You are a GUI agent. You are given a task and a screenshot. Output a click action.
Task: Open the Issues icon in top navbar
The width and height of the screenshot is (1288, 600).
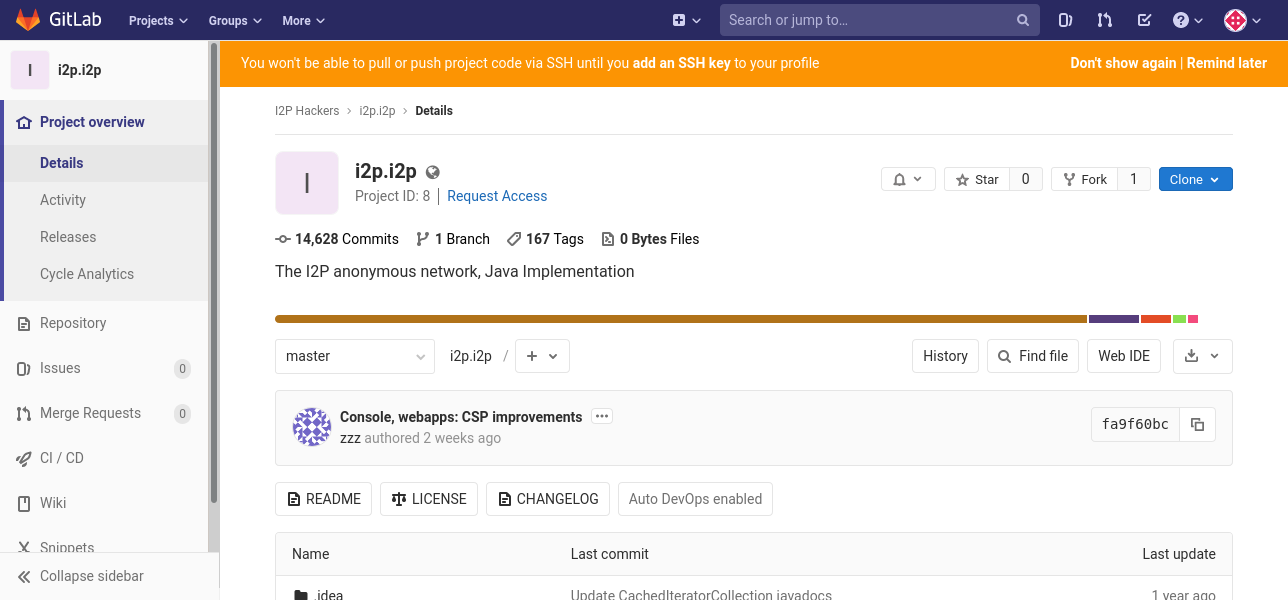[1065, 20]
